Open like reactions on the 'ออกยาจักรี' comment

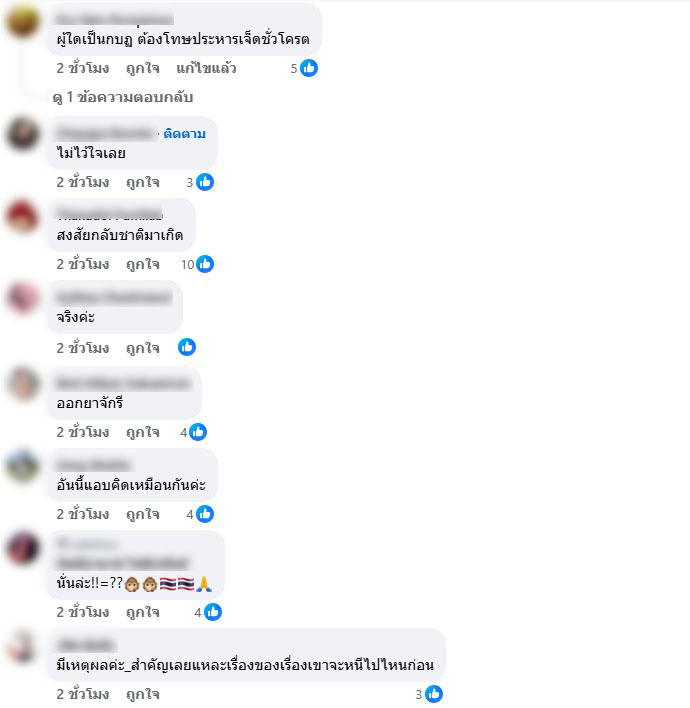tap(194, 432)
